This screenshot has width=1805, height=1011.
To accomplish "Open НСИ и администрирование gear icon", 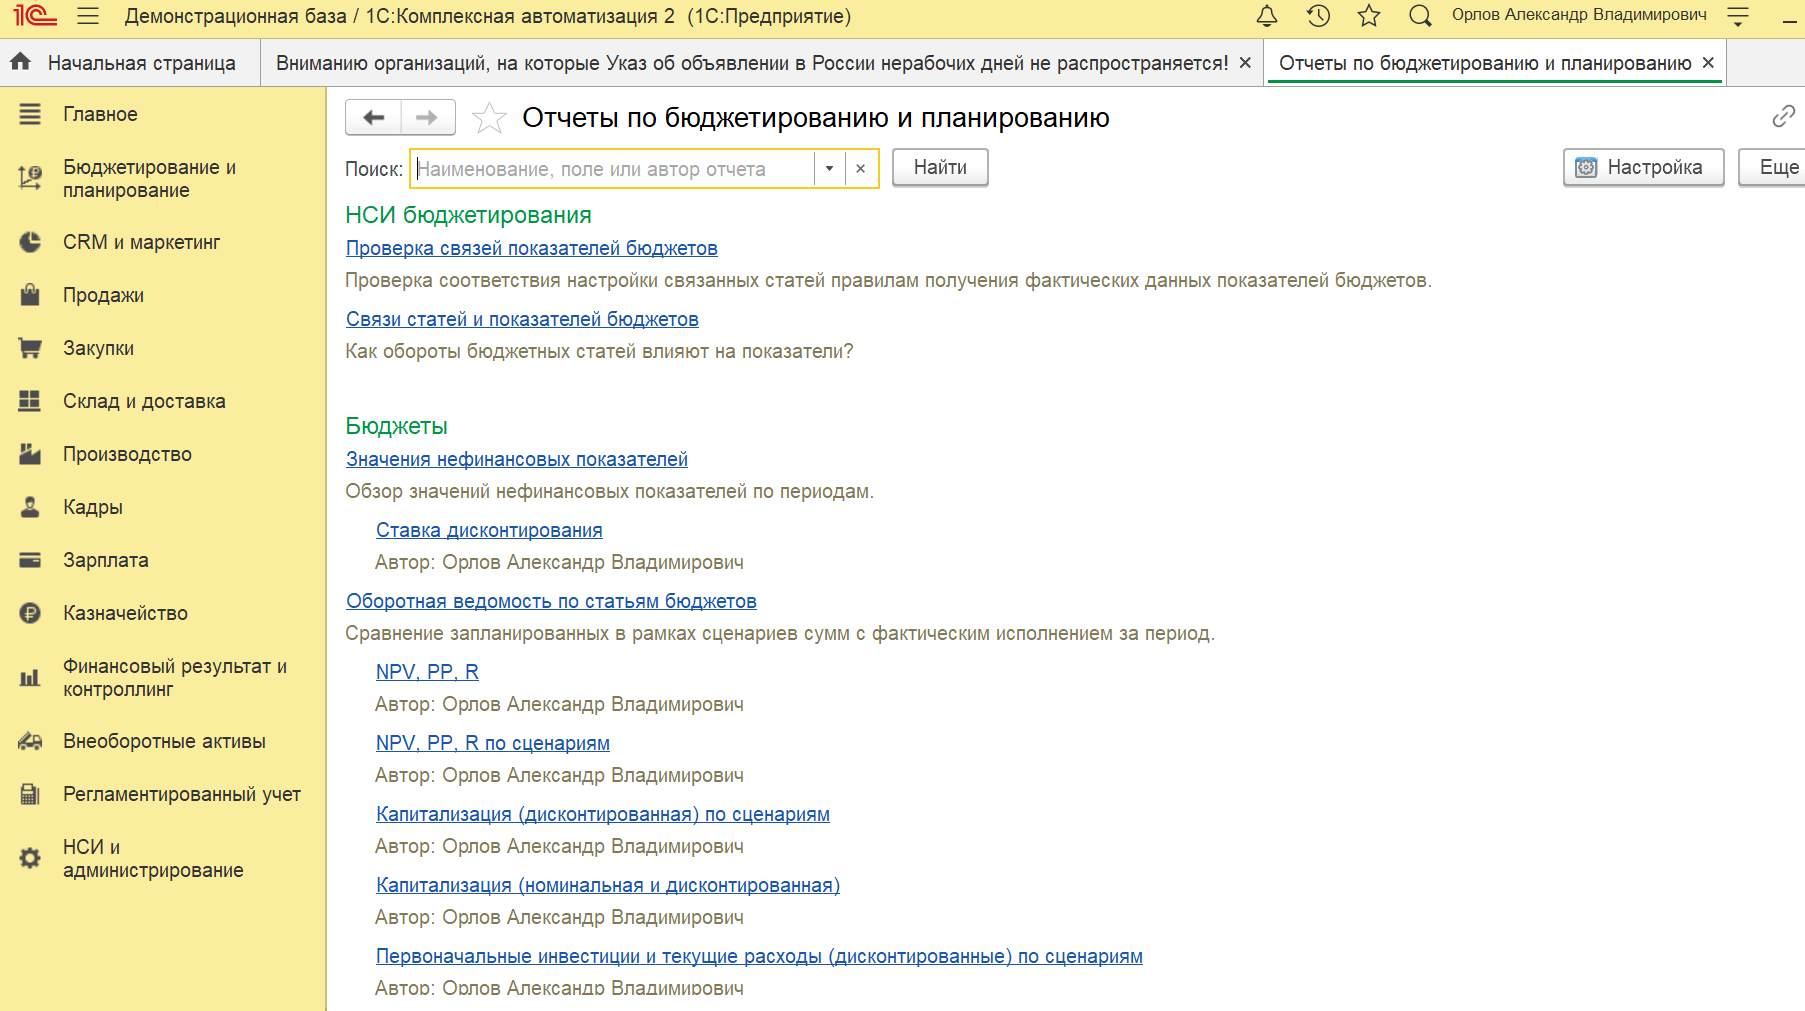I will pyautogui.click(x=30, y=858).
